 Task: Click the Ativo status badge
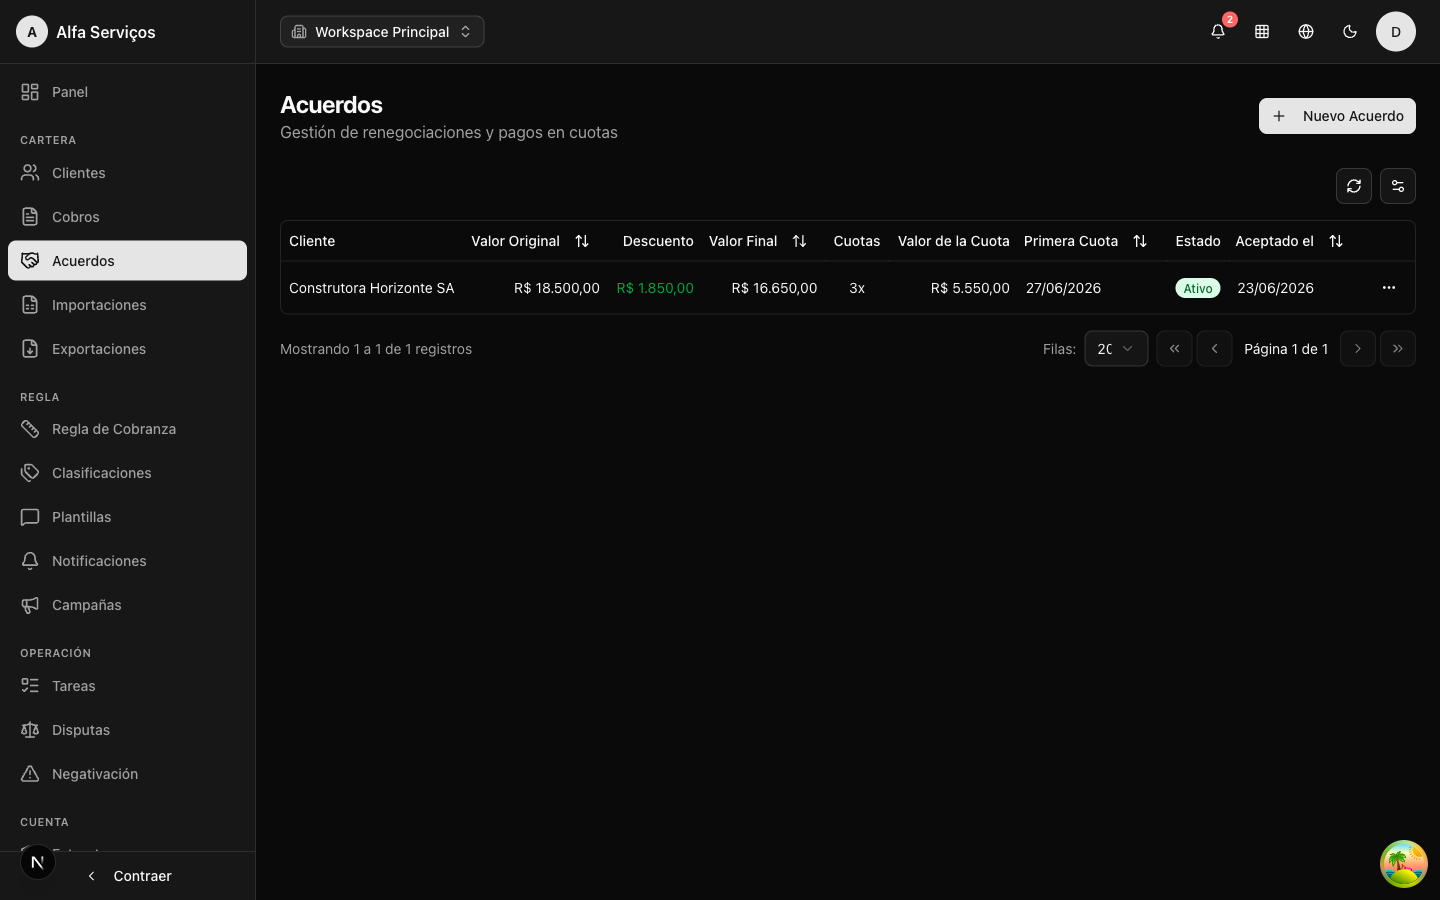click(1198, 288)
